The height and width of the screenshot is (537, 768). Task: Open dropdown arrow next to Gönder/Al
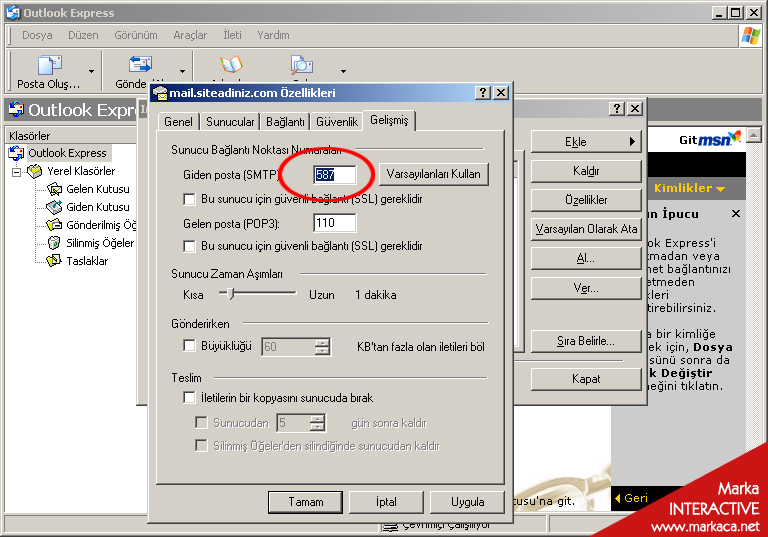pyautogui.click(x=182, y=72)
